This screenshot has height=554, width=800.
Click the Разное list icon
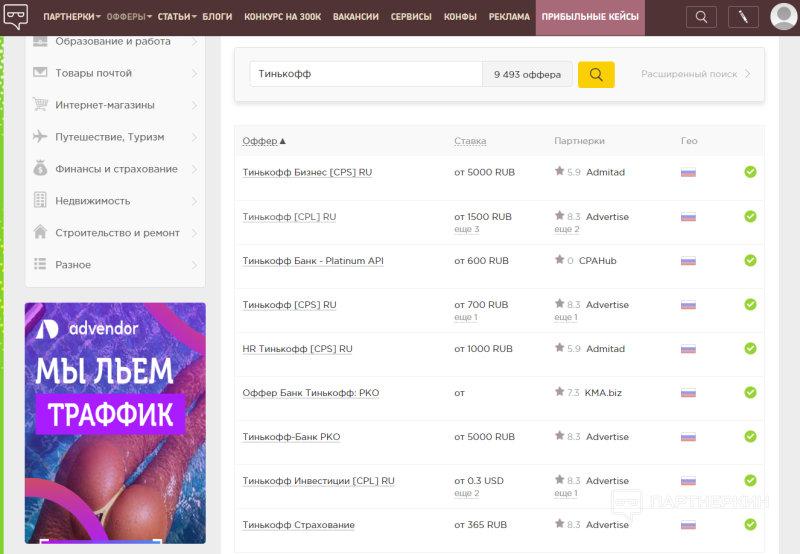[40, 264]
